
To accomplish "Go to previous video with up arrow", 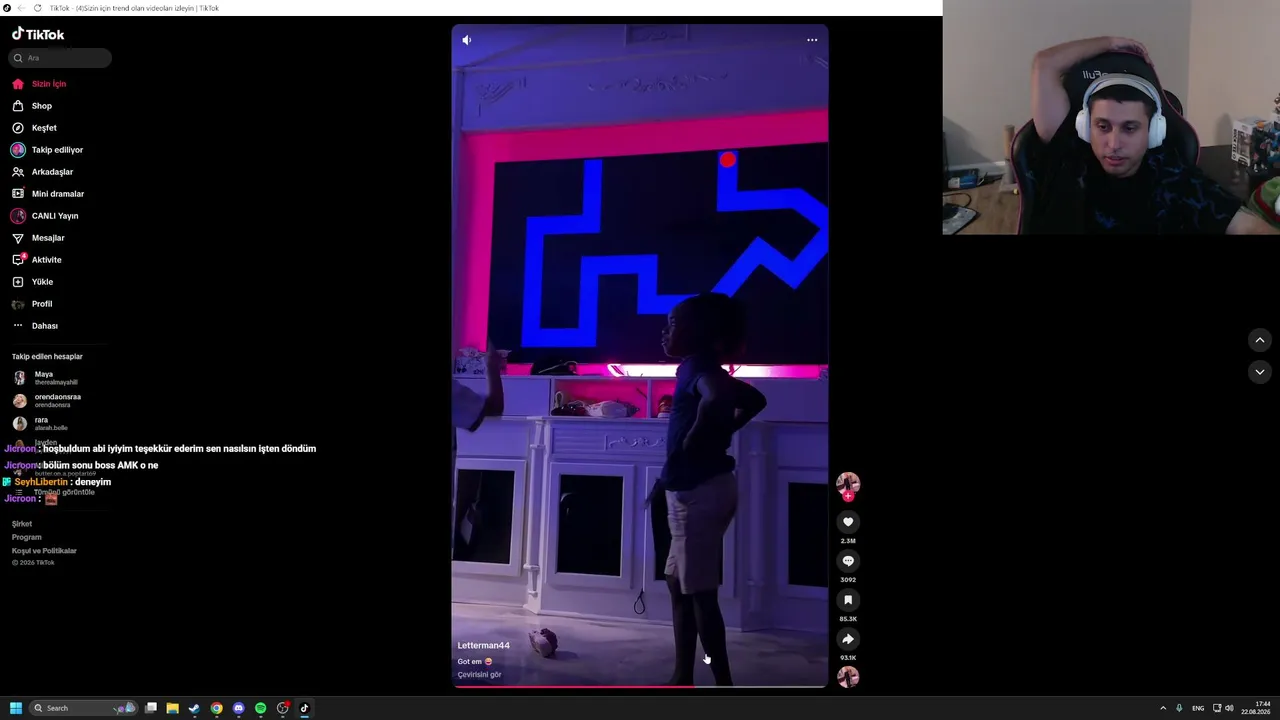I will (x=1260, y=340).
